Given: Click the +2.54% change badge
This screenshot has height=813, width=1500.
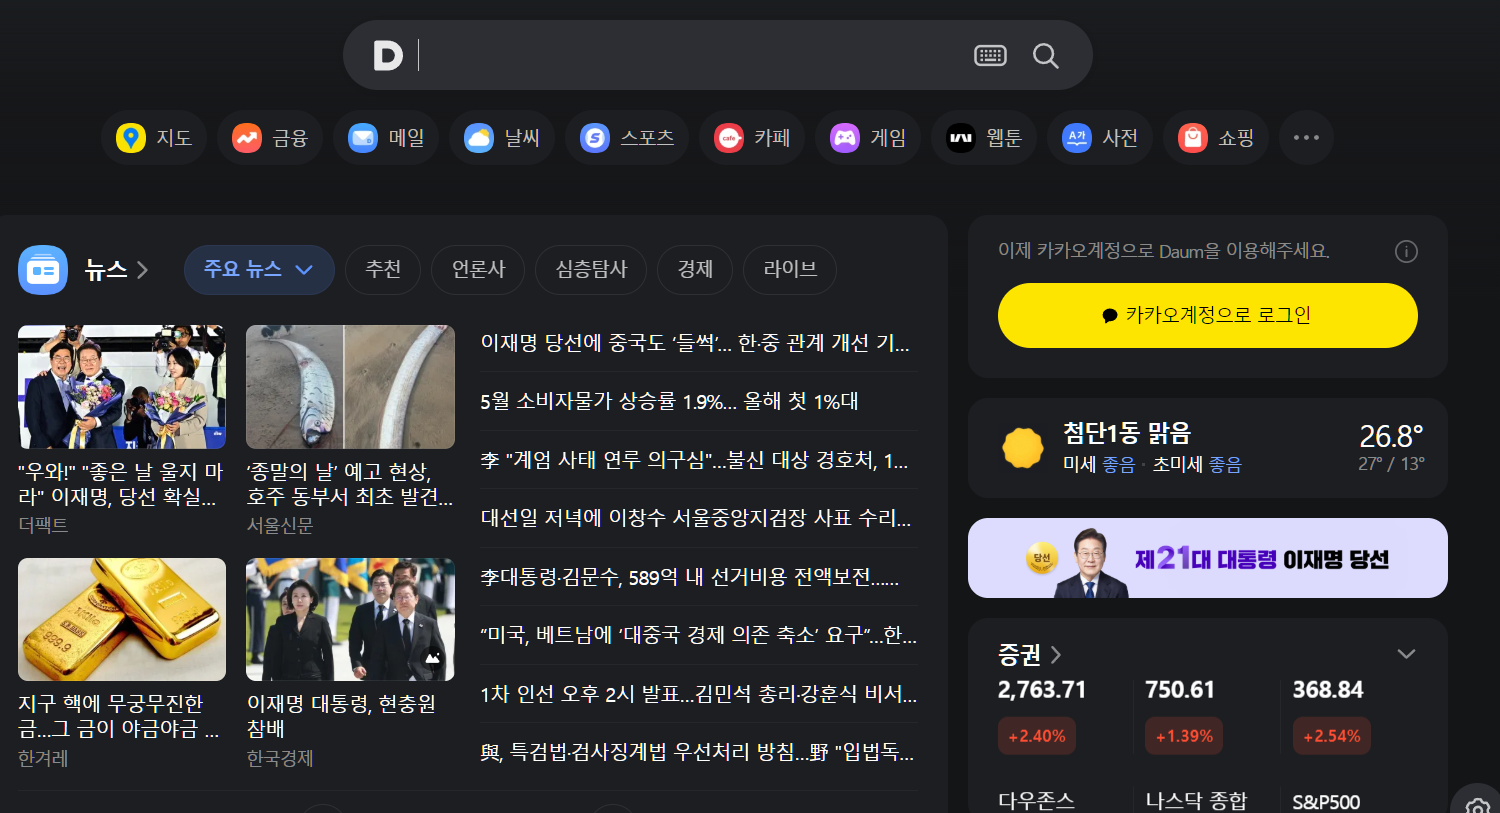Looking at the screenshot, I should click(1332, 736).
